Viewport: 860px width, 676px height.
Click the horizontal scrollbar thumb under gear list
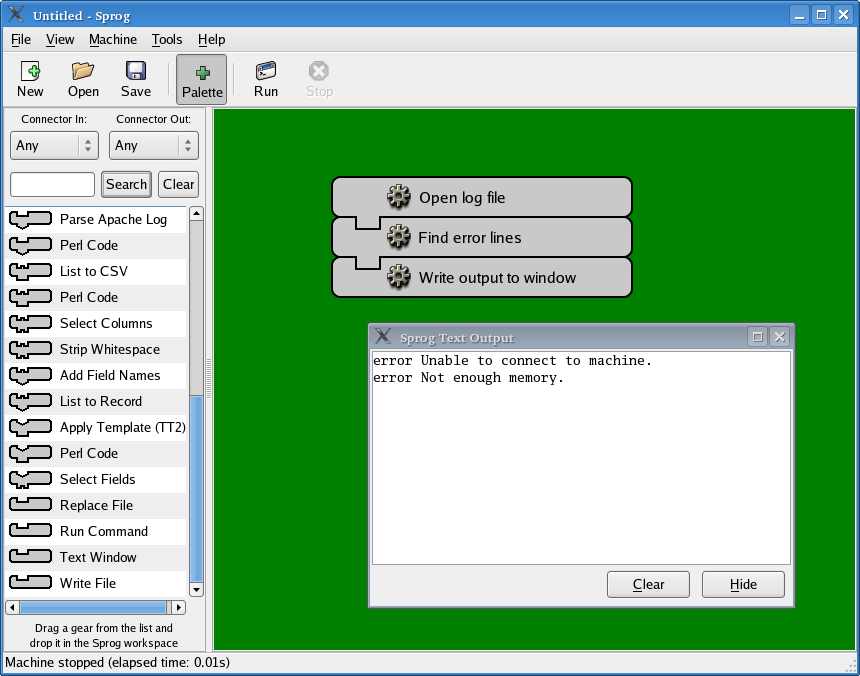click(93, 607)
